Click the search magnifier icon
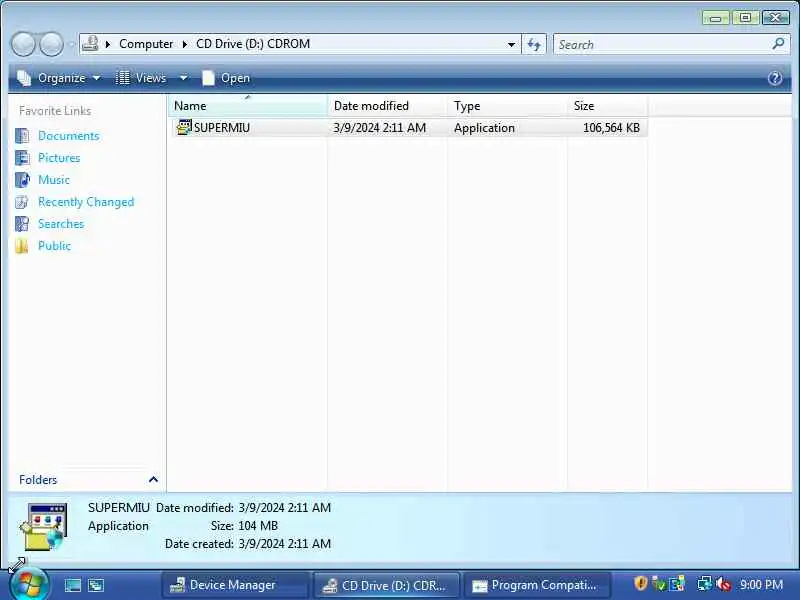The height and width of the screenshot is (600, 800). [x=778, y=44]
